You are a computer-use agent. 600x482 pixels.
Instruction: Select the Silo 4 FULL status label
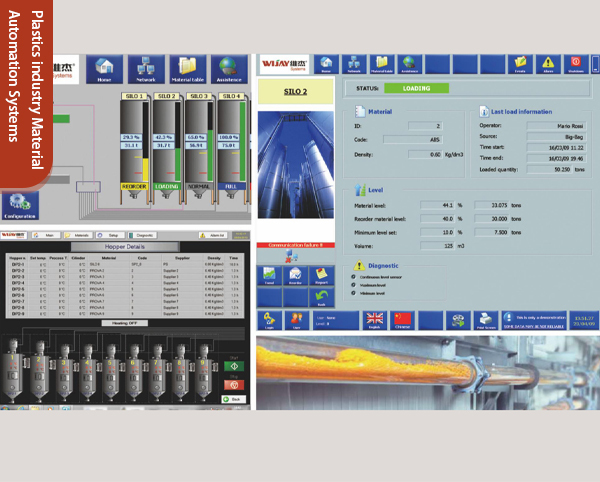231,186
